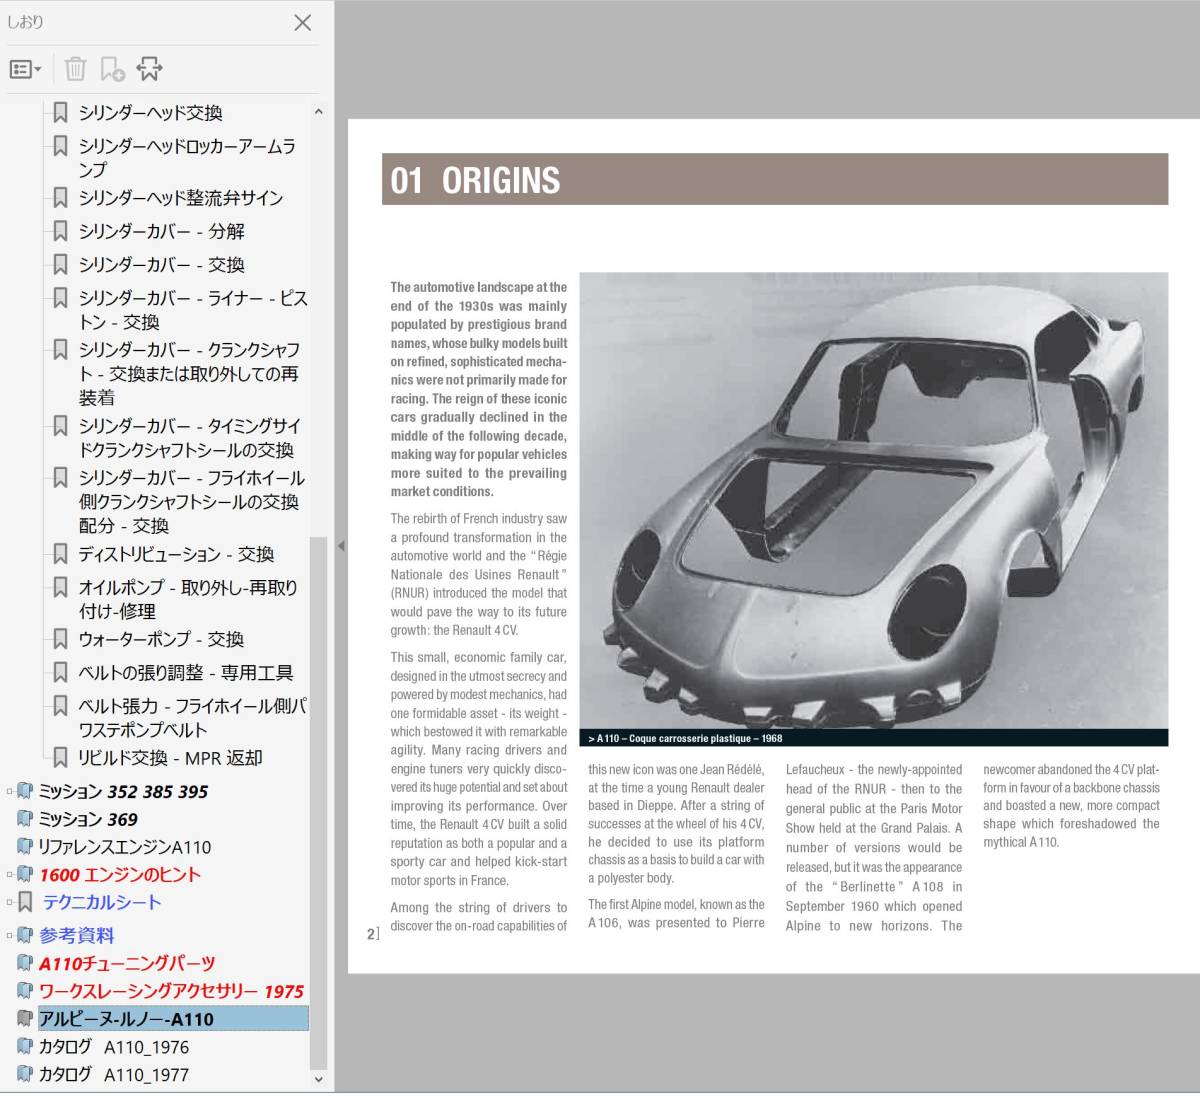1200x1102 pixels.
Task: Go to ワークスレーシングアクセサリー 1975 bookmark
Action: click(x=170, y=992)
